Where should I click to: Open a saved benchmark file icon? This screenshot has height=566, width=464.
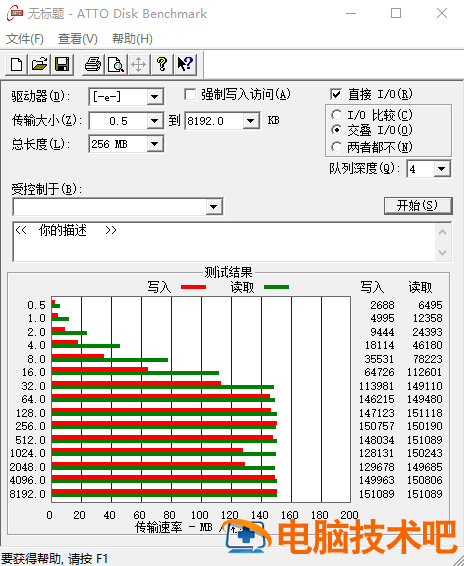point(39,65)
